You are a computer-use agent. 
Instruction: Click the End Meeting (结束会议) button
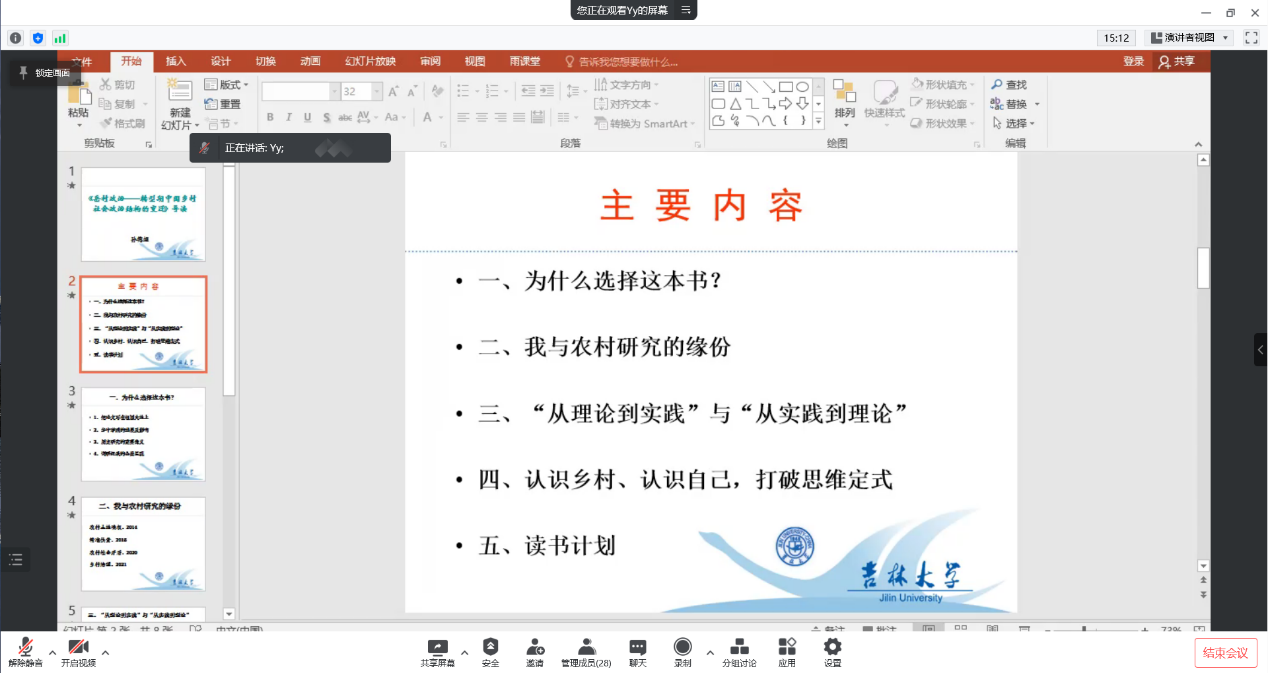tap(1225, 653)
